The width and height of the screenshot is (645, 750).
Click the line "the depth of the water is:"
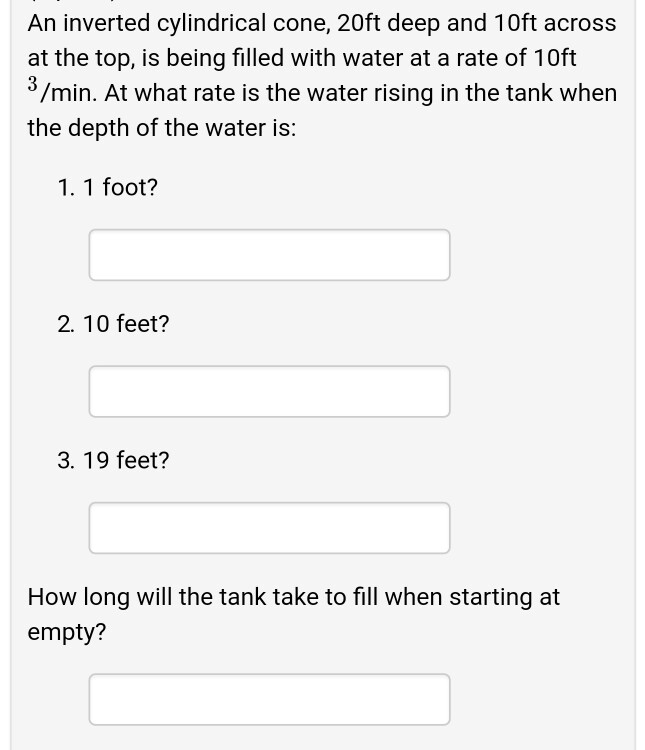(161, 128)
